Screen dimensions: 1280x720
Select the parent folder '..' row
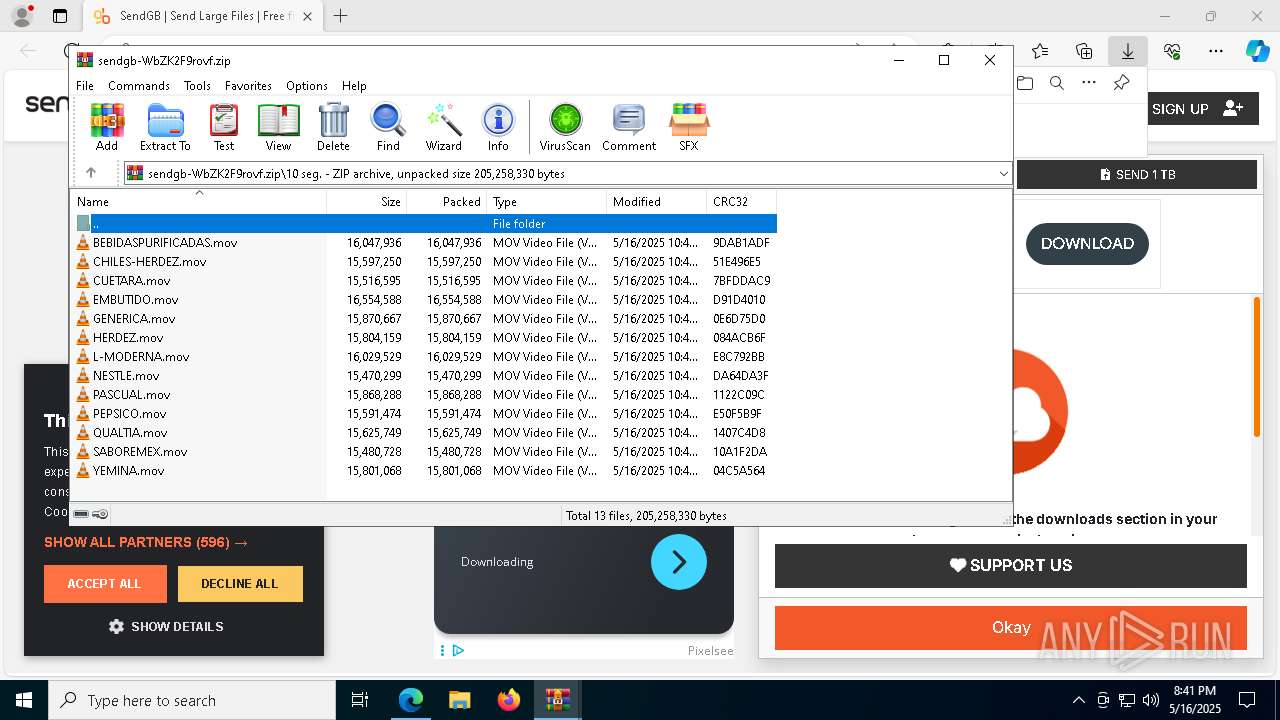(425, 223)
